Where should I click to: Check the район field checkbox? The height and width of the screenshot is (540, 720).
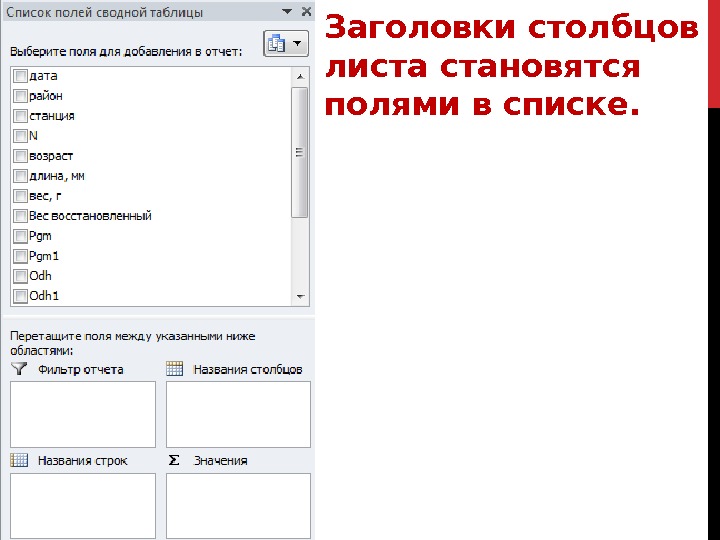[x=20, y=96]
